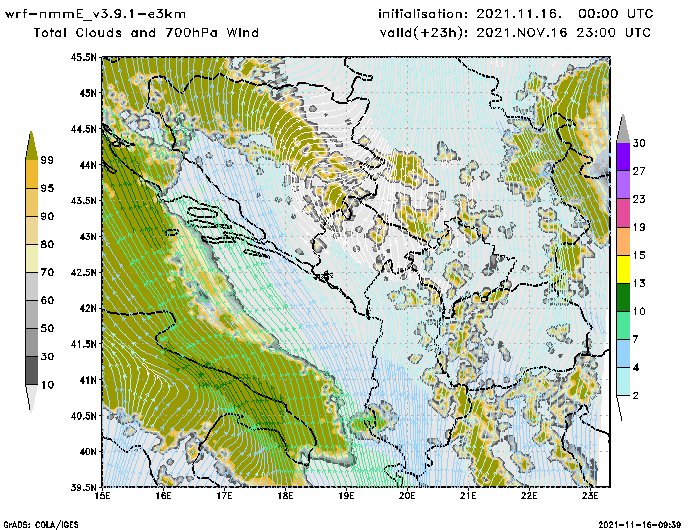Click the wind legend pink swatch between 19 and 23
This screenshot has height=530, width=700.
tap(623, 213)
